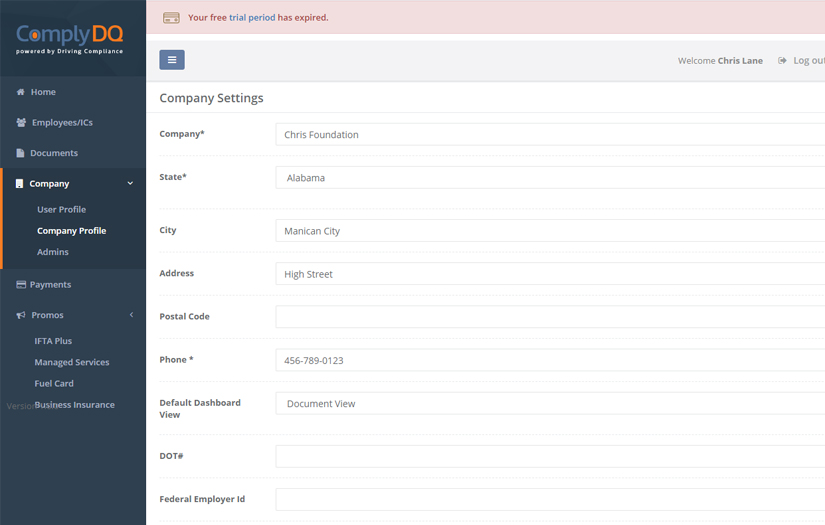Click the Company Settings heading
This screenshot has height=525, width=825.
pyautogui.click(x=212, y=98)
